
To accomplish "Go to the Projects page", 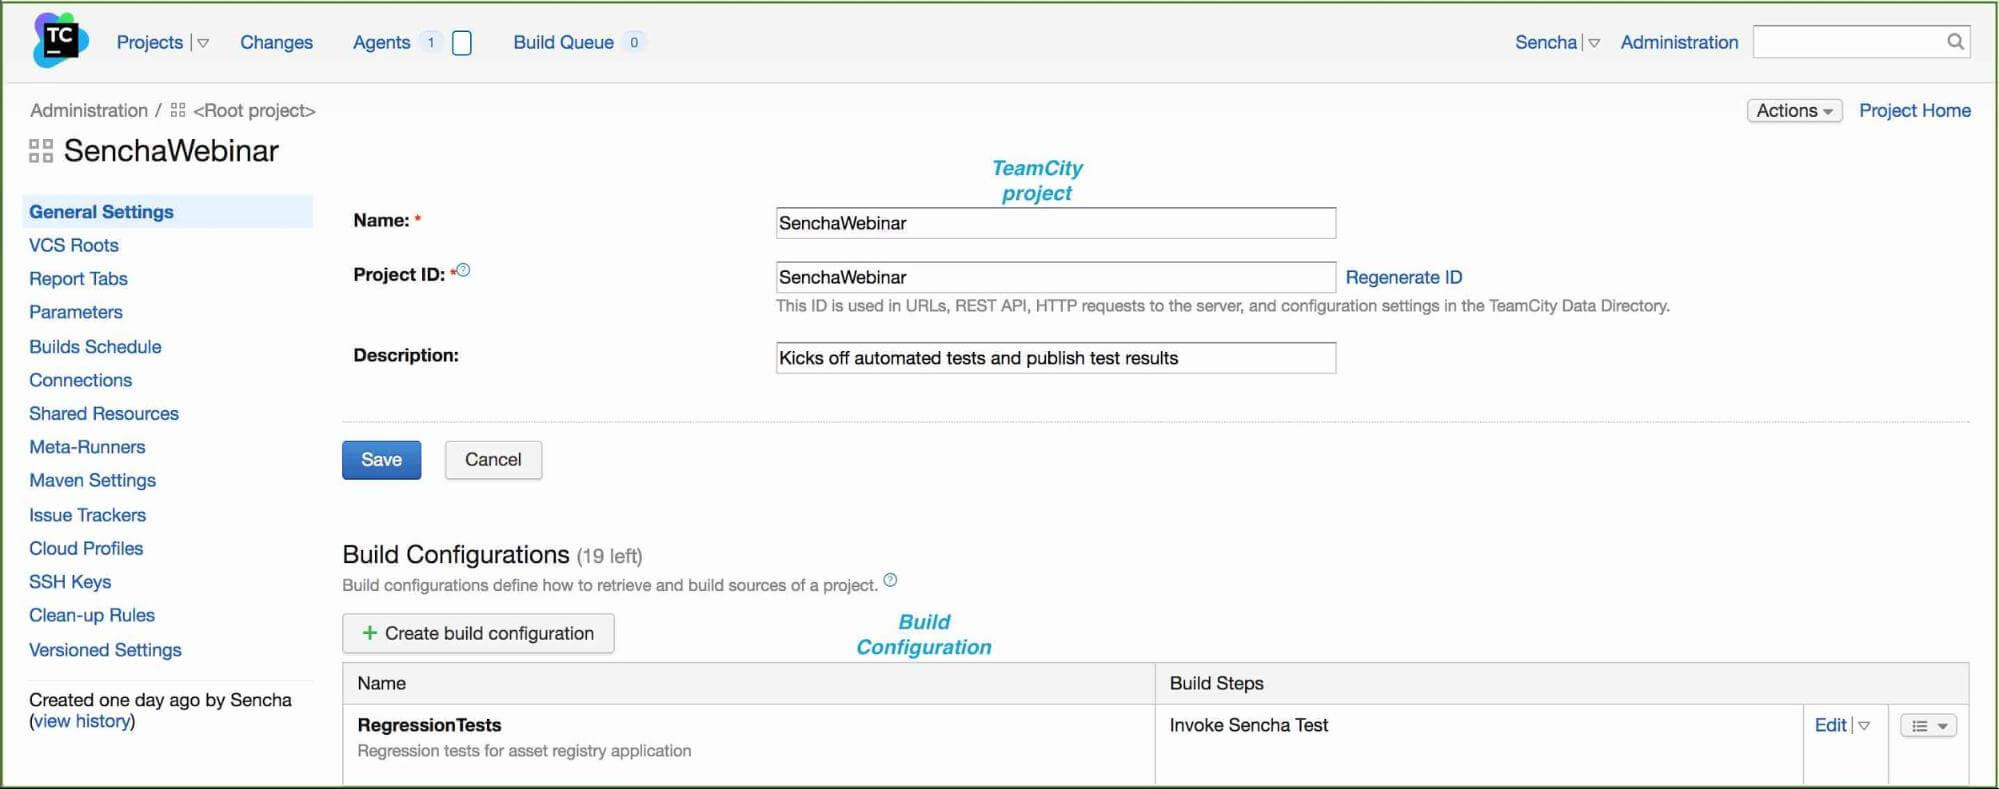I will tap(150, 42).
